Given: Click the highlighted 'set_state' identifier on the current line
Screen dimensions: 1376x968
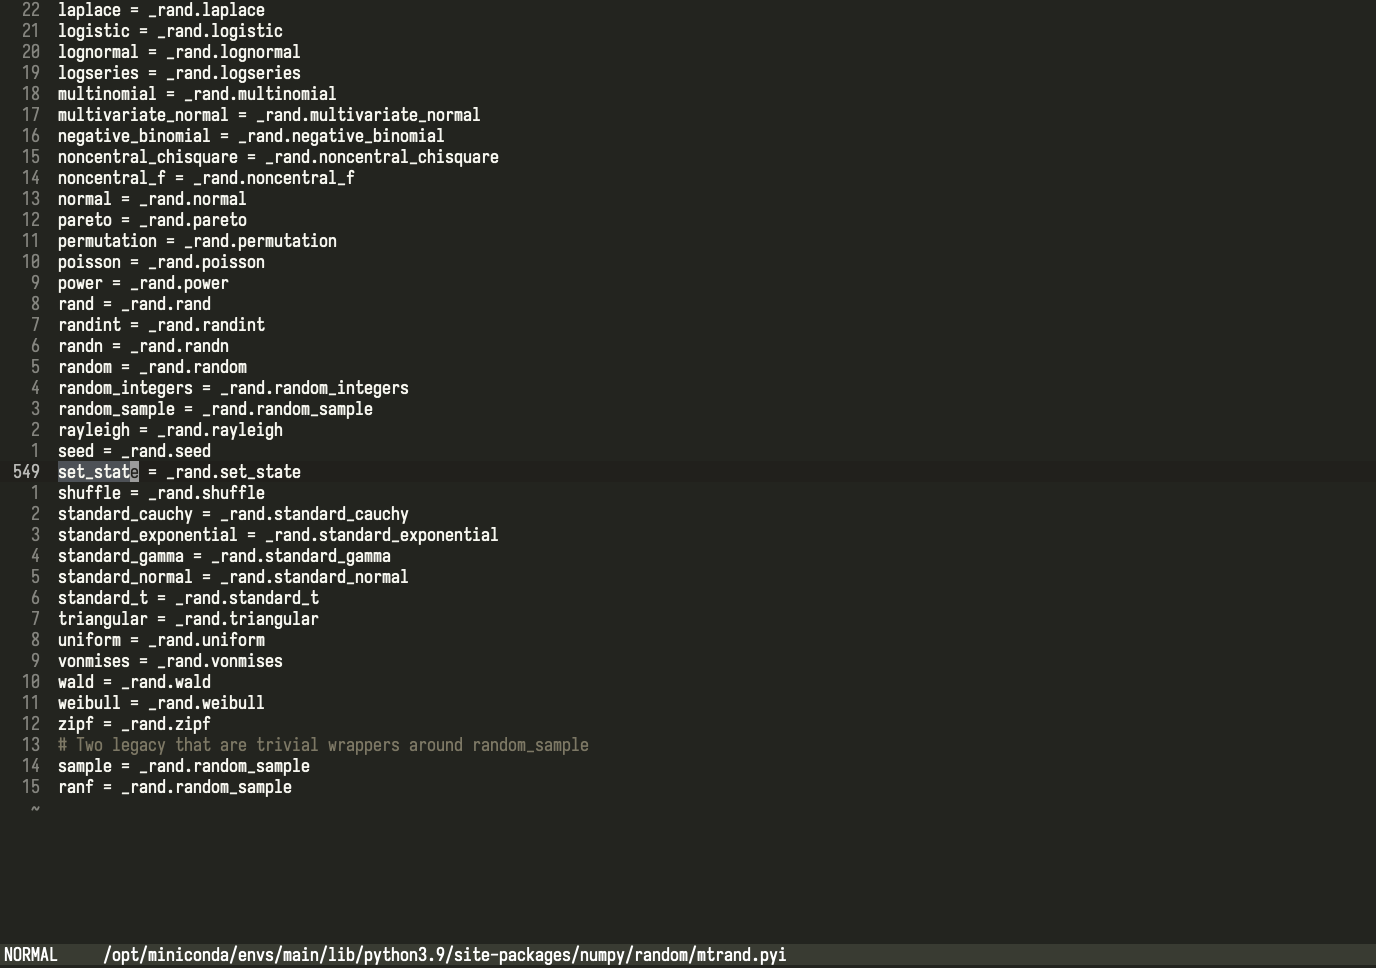Looking at the screenshot, I should [98, 472].
